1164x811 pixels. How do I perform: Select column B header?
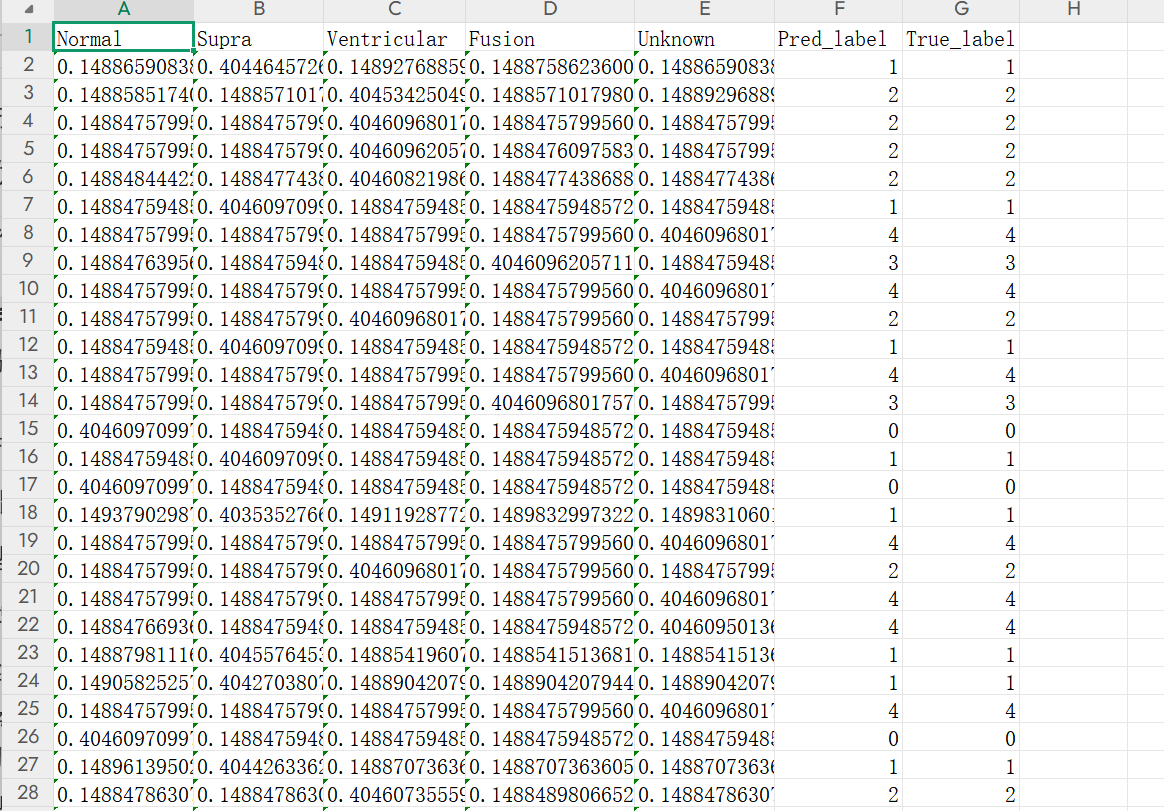259,10
